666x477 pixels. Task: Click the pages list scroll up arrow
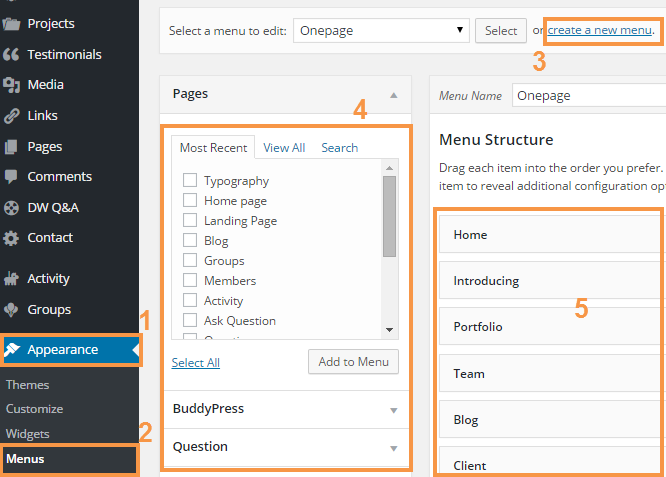pos(389,168)
